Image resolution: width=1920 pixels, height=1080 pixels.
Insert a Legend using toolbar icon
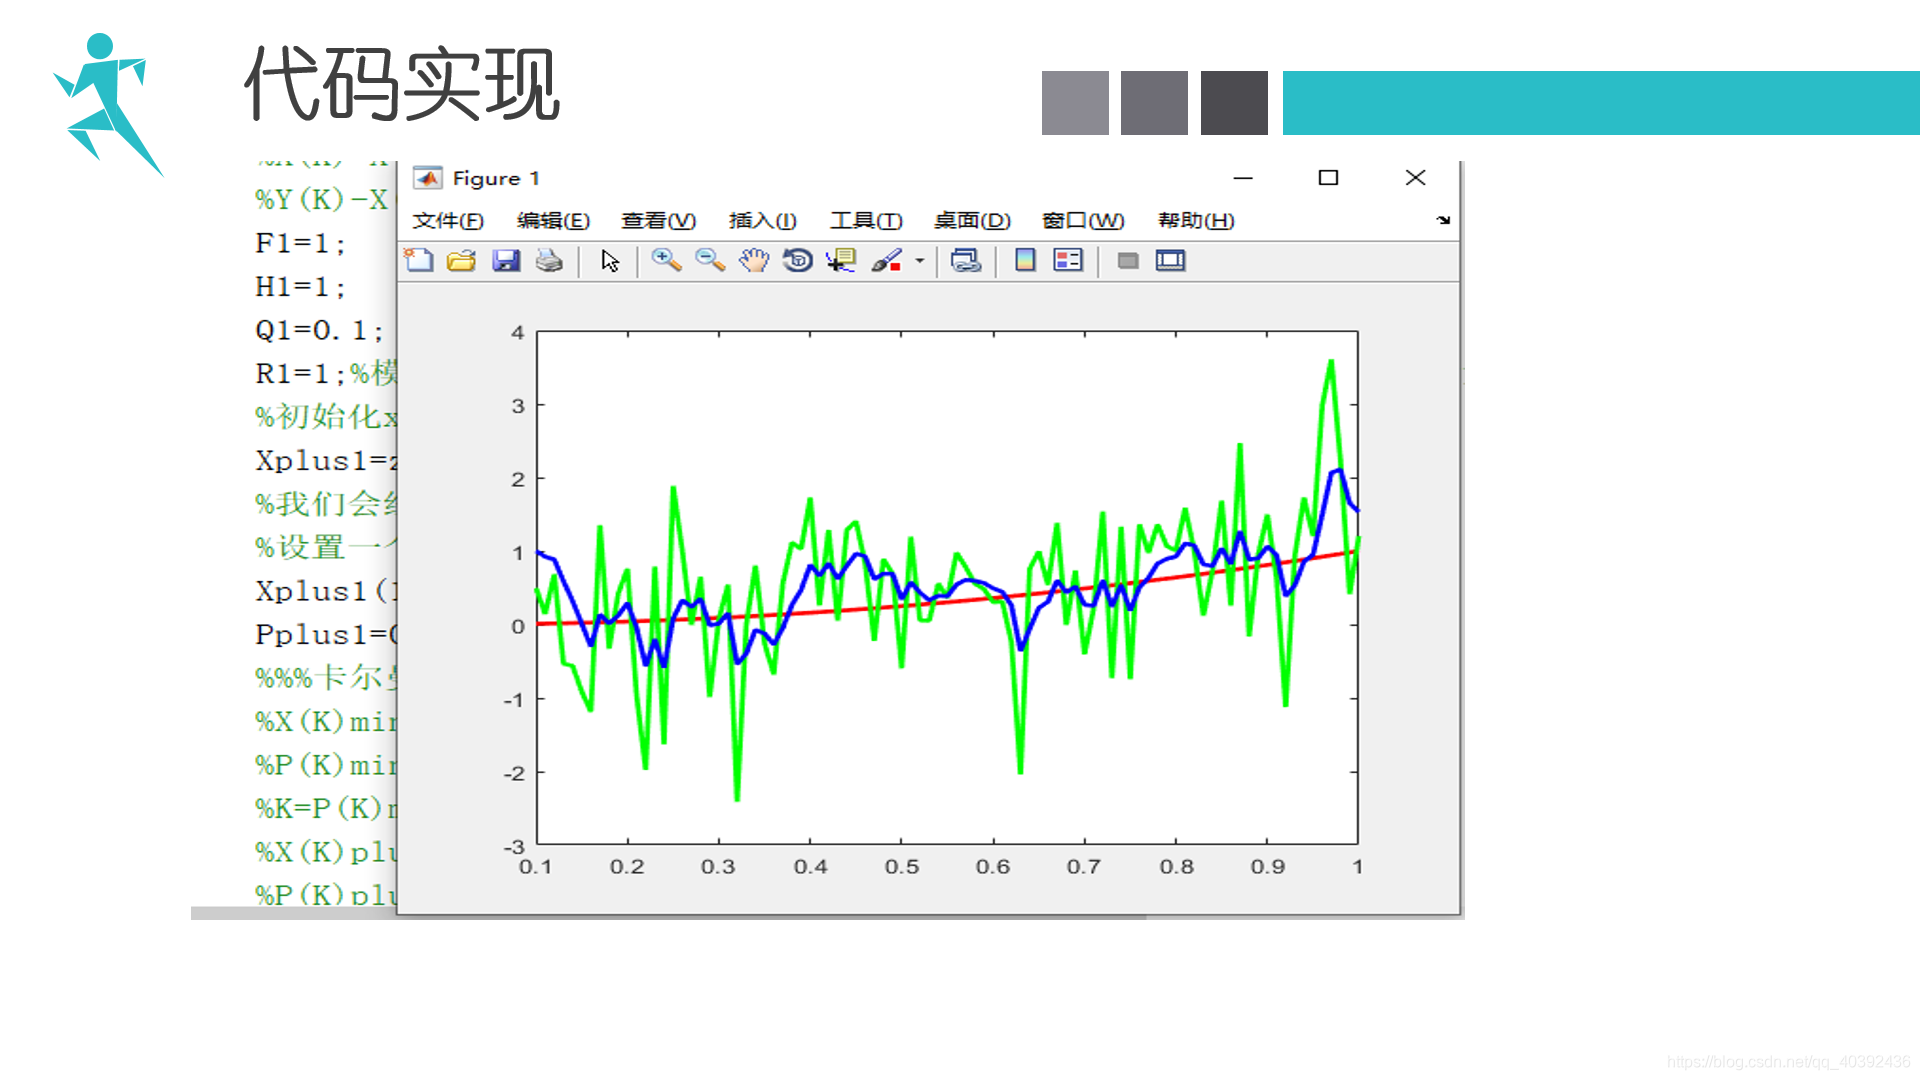click(x=1068, y=261)
